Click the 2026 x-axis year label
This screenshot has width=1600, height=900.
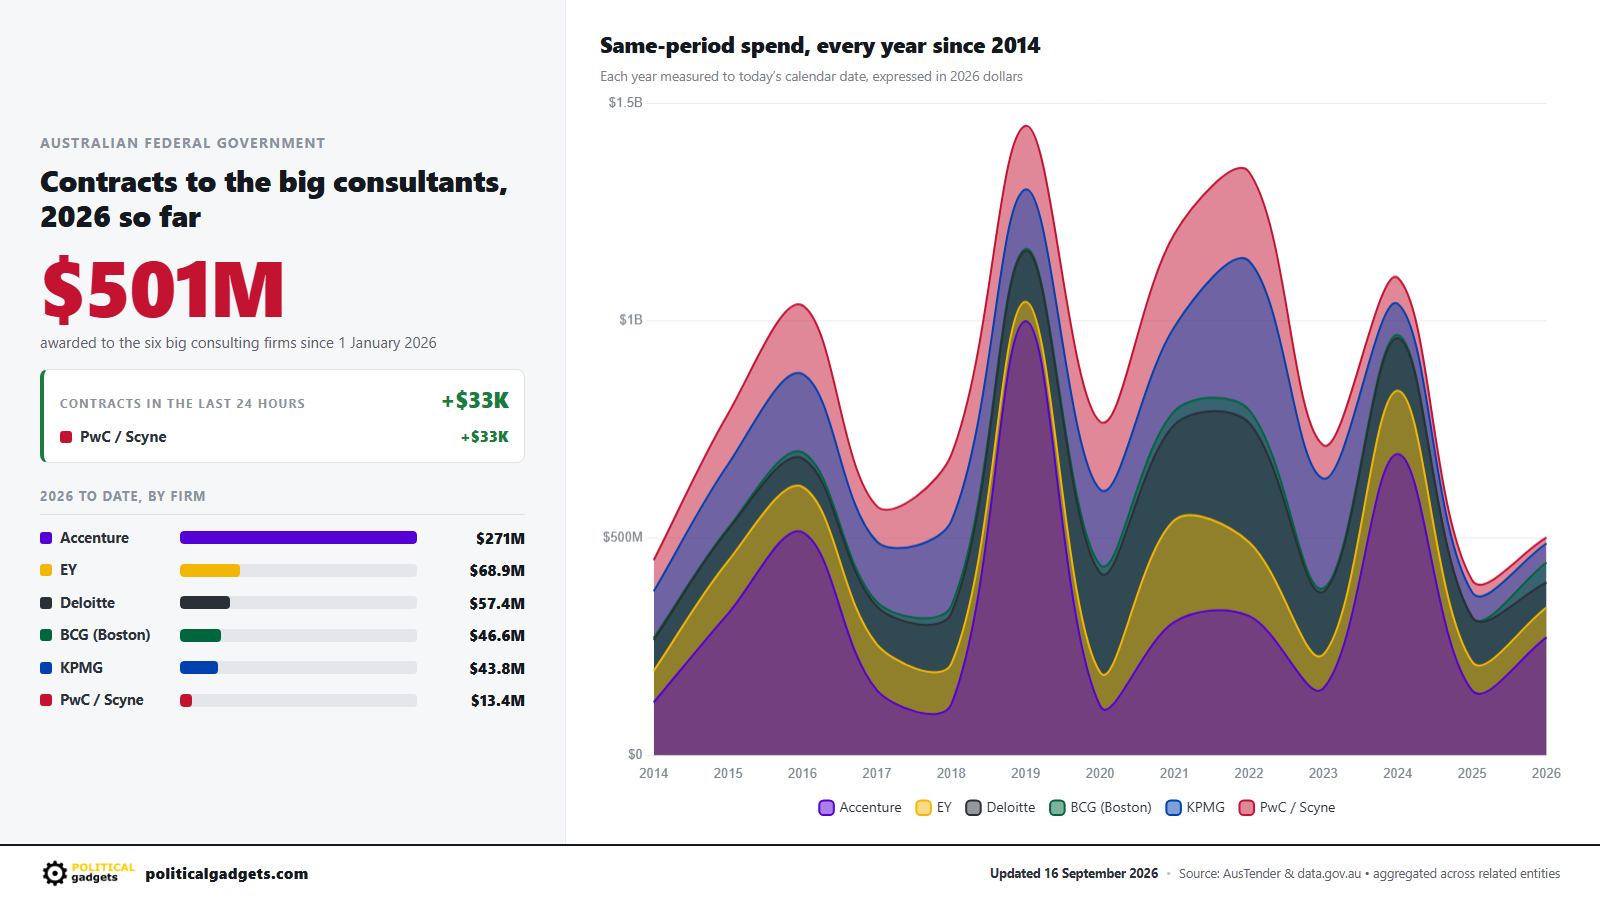point(1546,773)
